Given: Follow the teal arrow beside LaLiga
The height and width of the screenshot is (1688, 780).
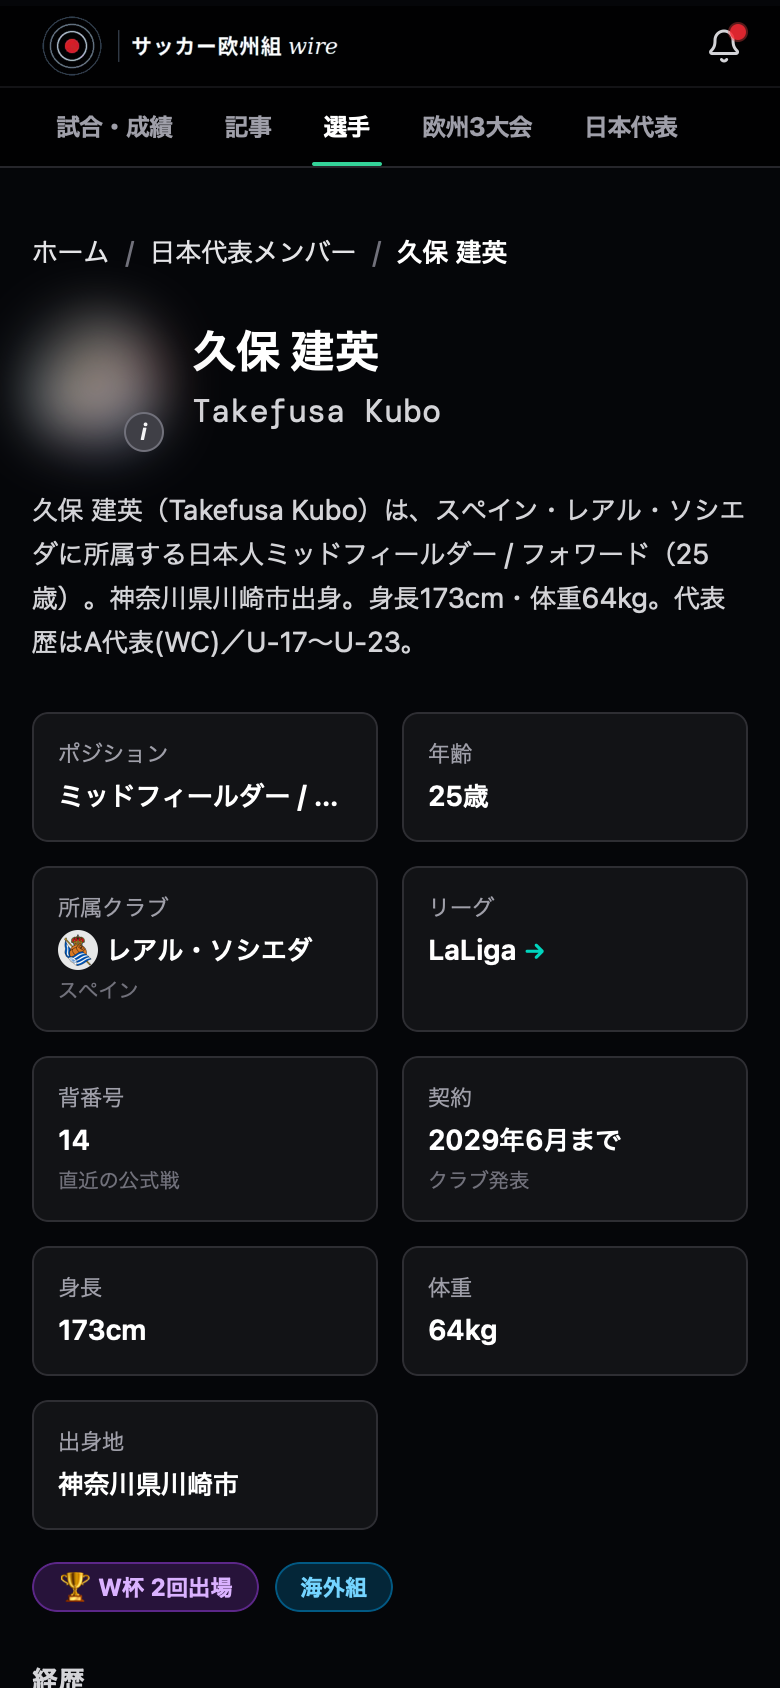Looking at the screenshot, I should pyautogui.click(x=535, y=951).
